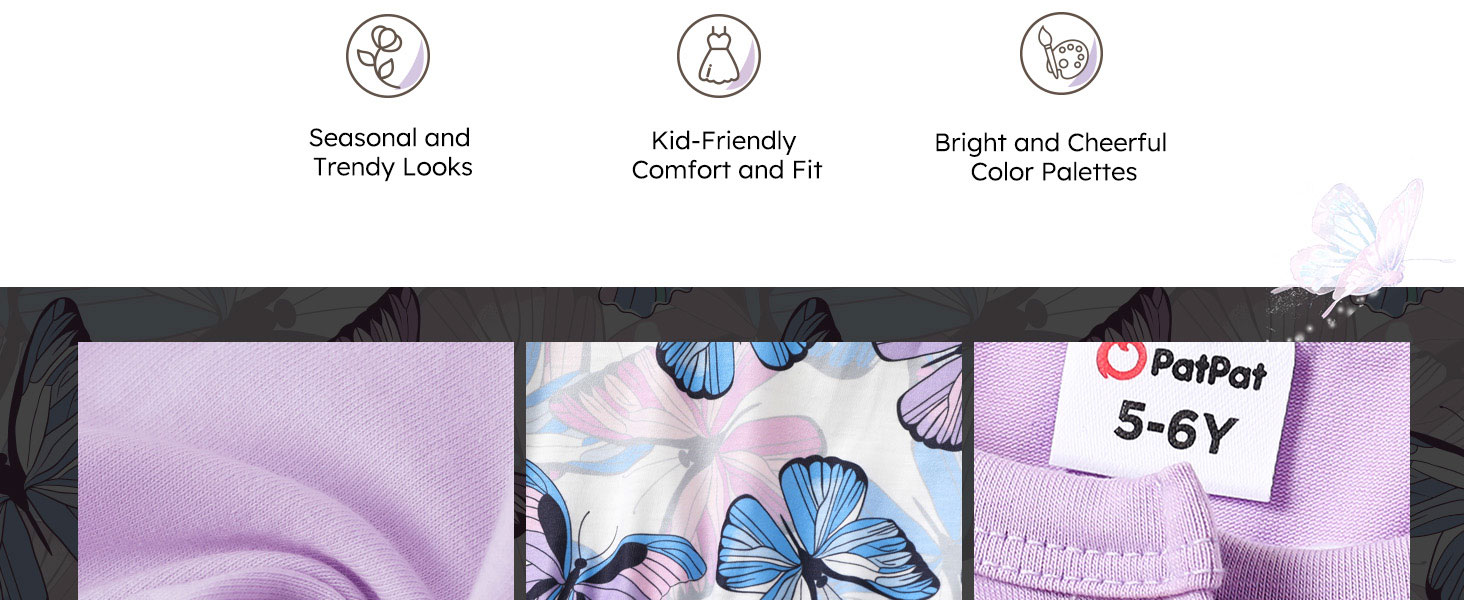The height and width of the screenshot is (600, 1464).
Task: Select the "Seasonal and Trendy Looks" text
Action: [x=391, y=152]
